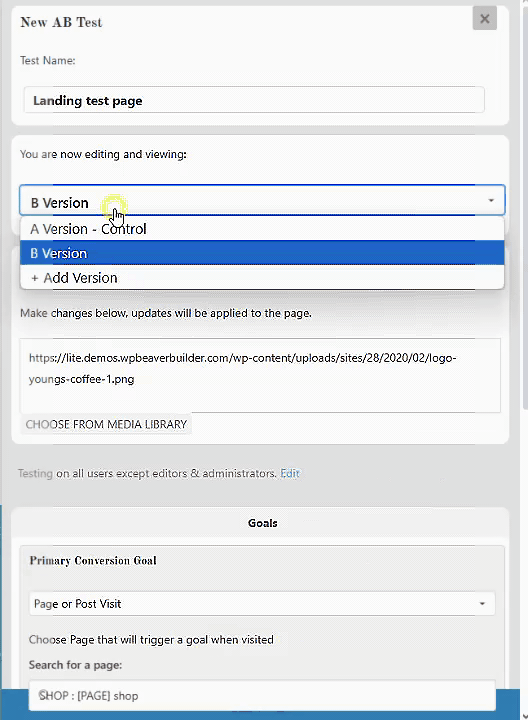The image size is (528, 720).
Task: Click the 'Search for a page' field
Action: (262, 695)
